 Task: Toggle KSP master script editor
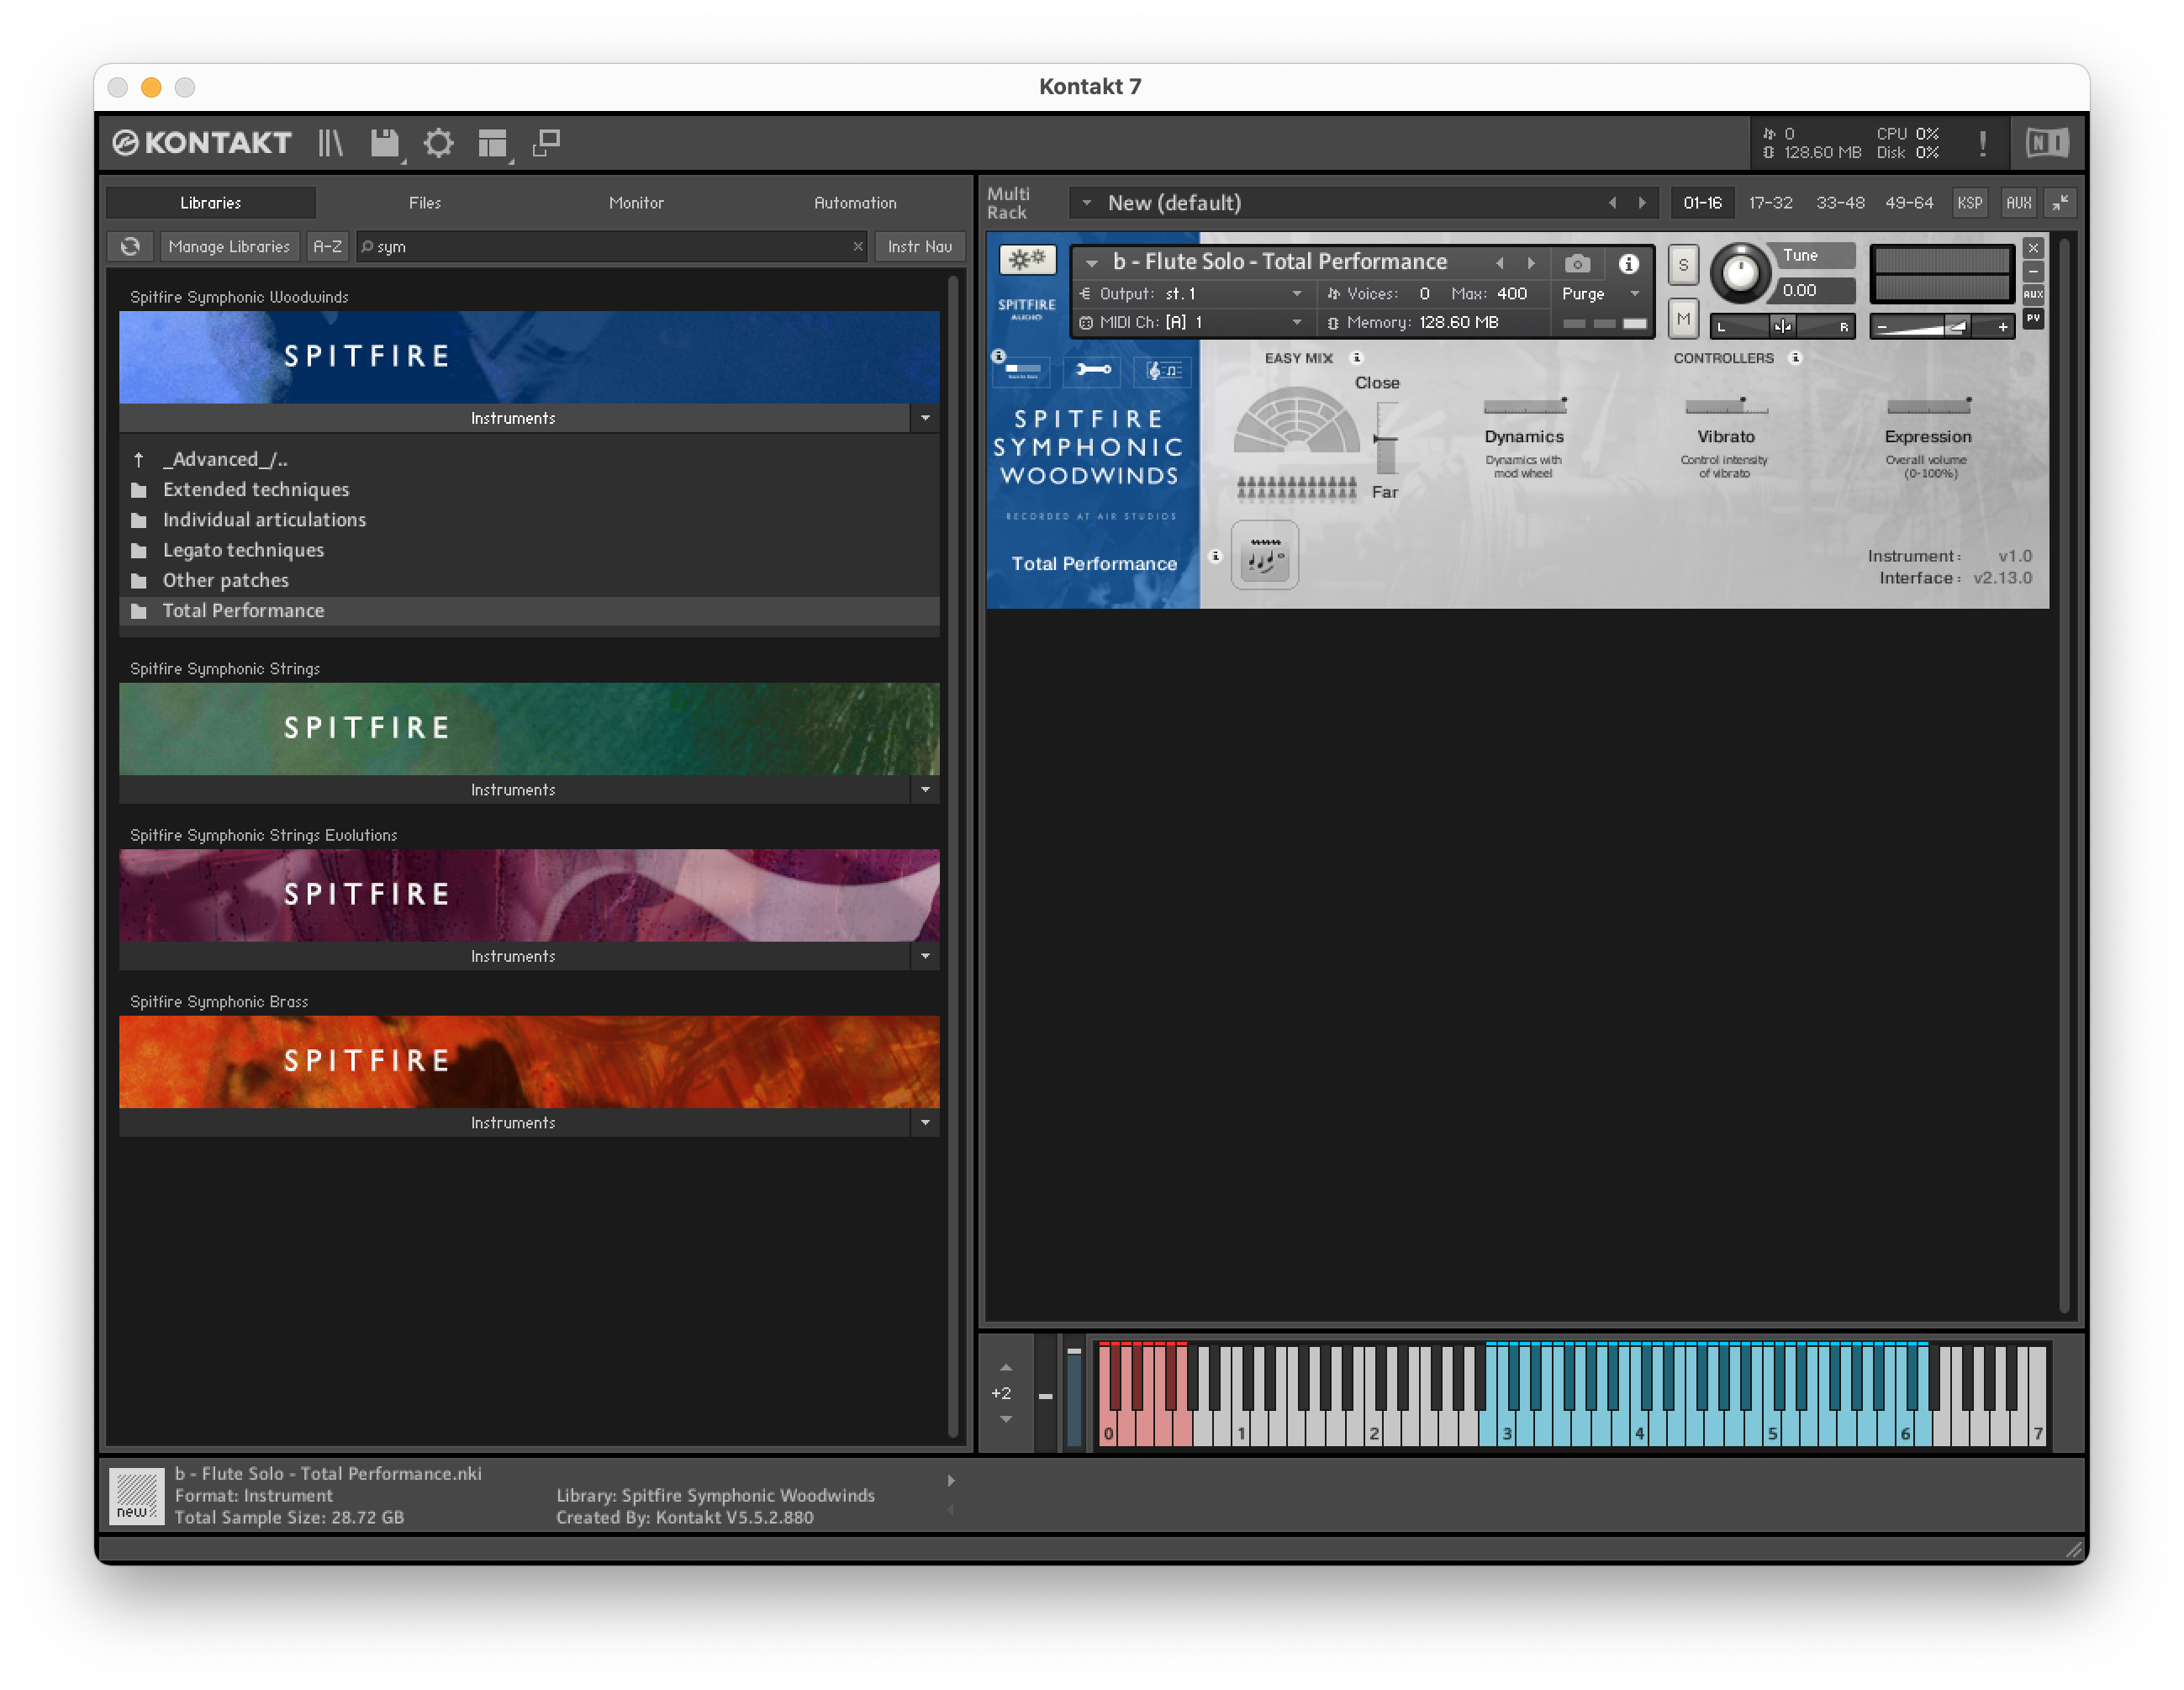coord(1969,203)
